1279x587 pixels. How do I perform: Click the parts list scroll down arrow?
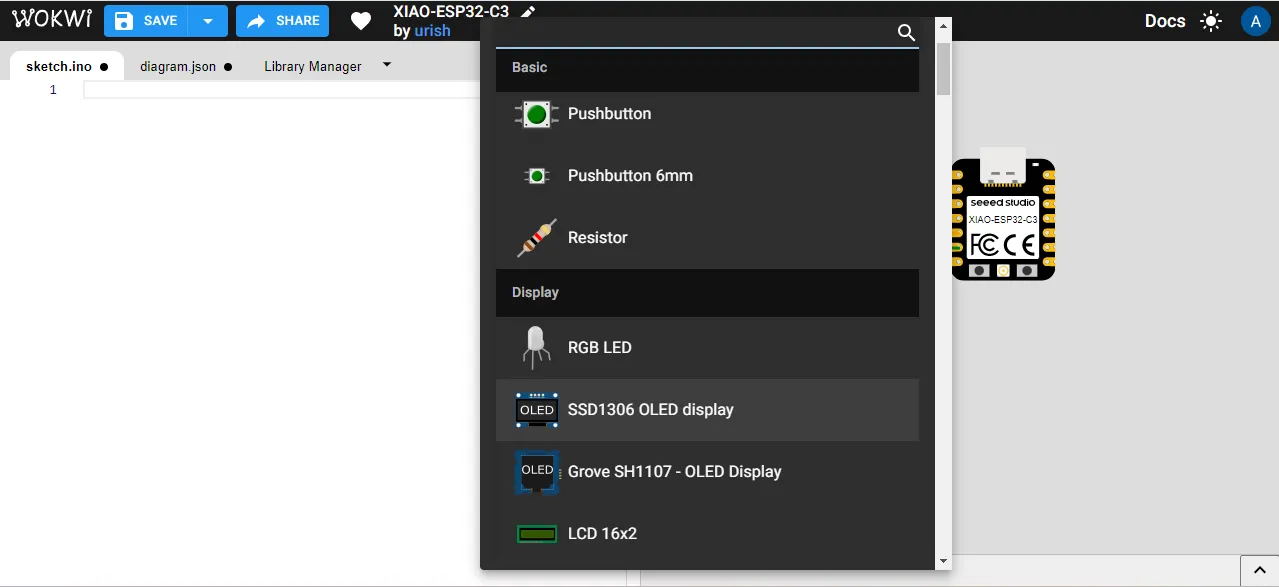click(x=943, y=562)
